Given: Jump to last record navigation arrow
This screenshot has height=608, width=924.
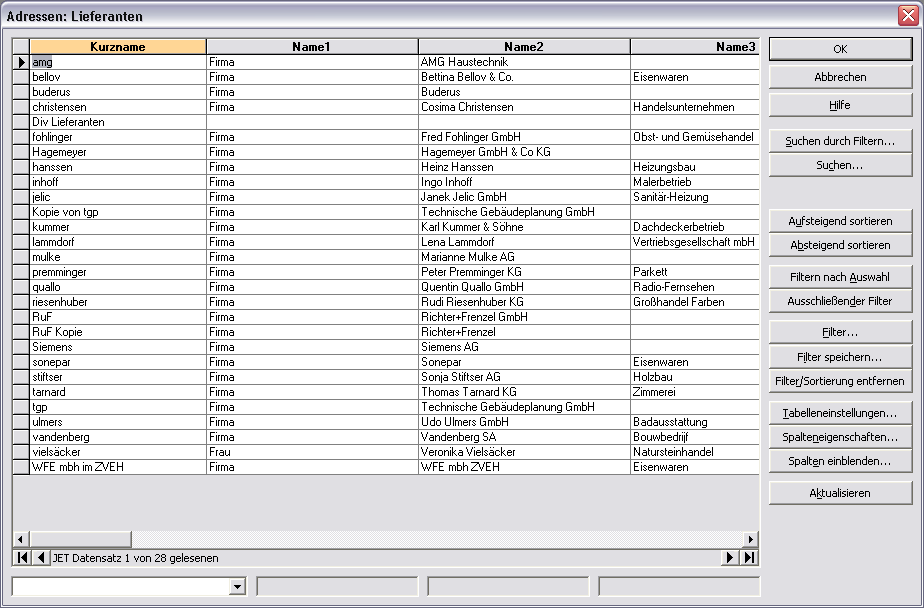Looking at the screenshot, I should (749, 557).
